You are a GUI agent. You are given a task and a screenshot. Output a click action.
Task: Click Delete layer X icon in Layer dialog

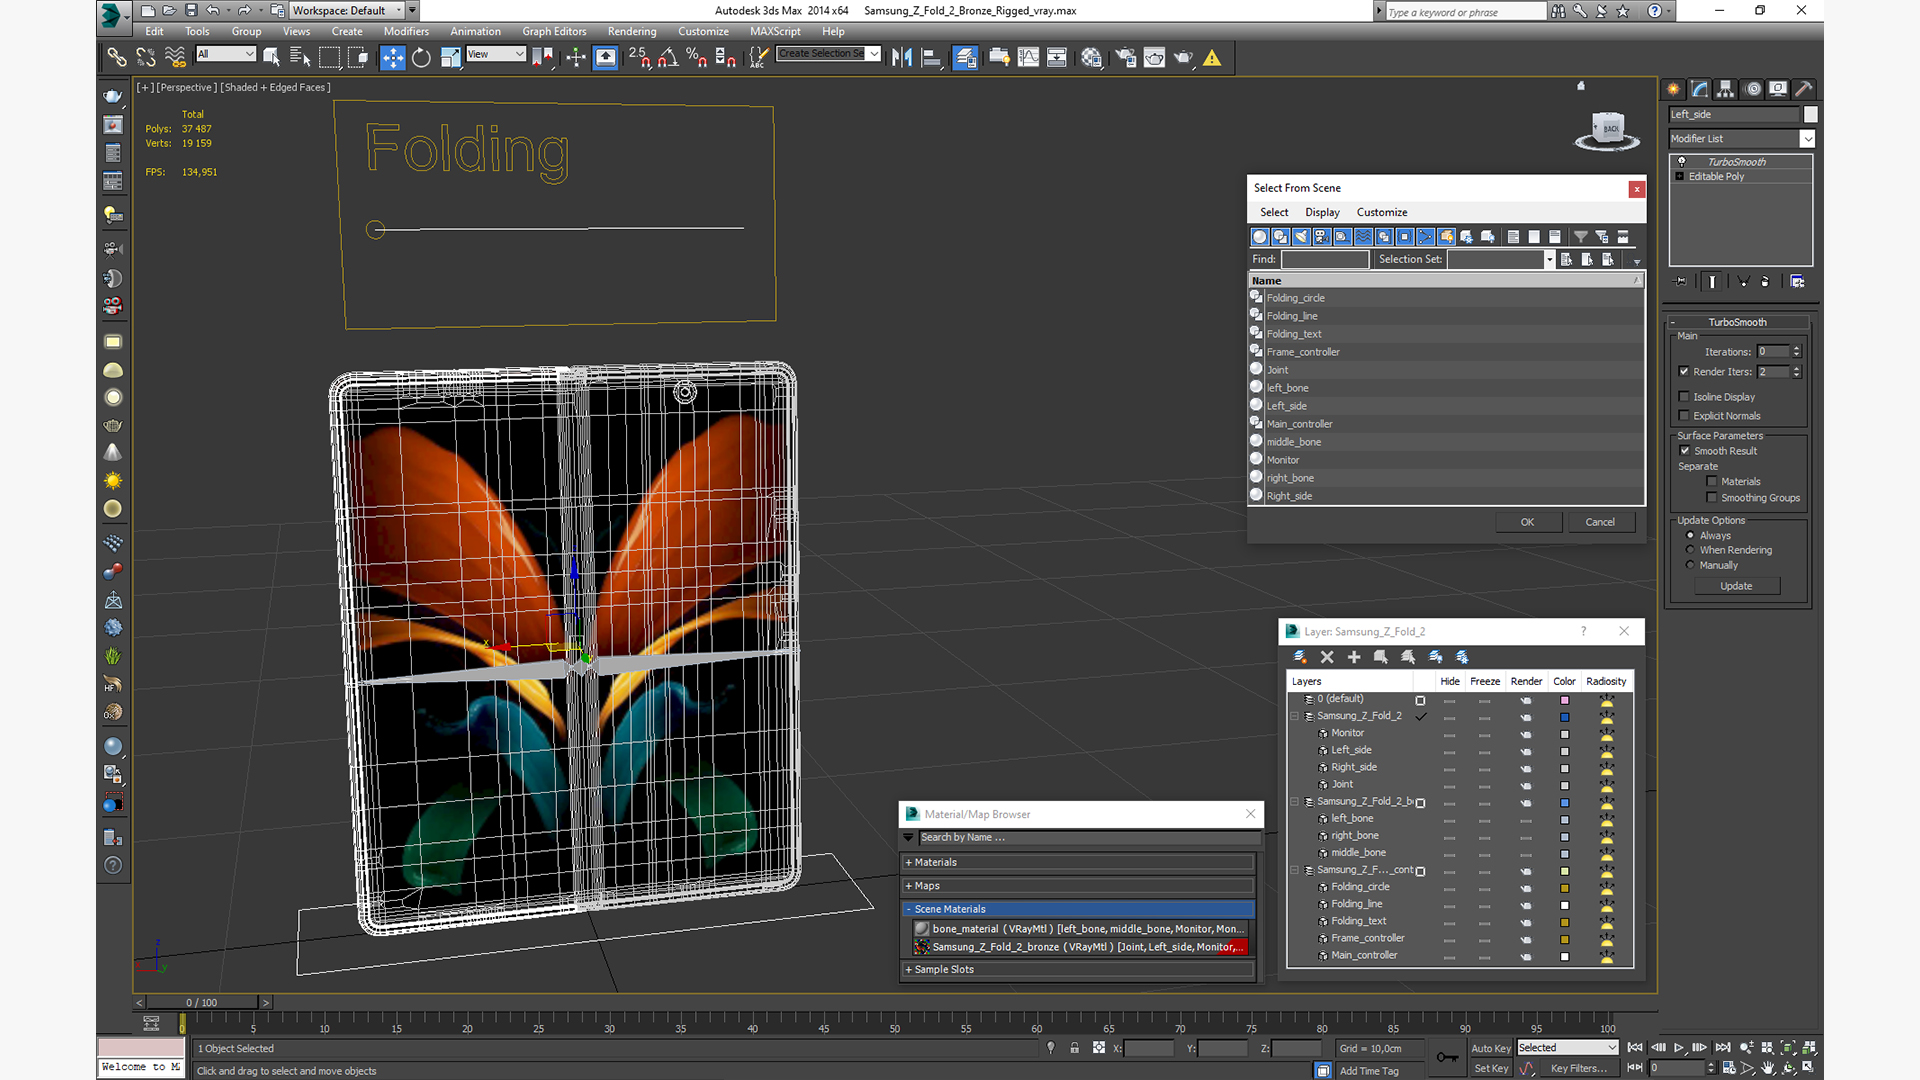(x=1327, y=657)
